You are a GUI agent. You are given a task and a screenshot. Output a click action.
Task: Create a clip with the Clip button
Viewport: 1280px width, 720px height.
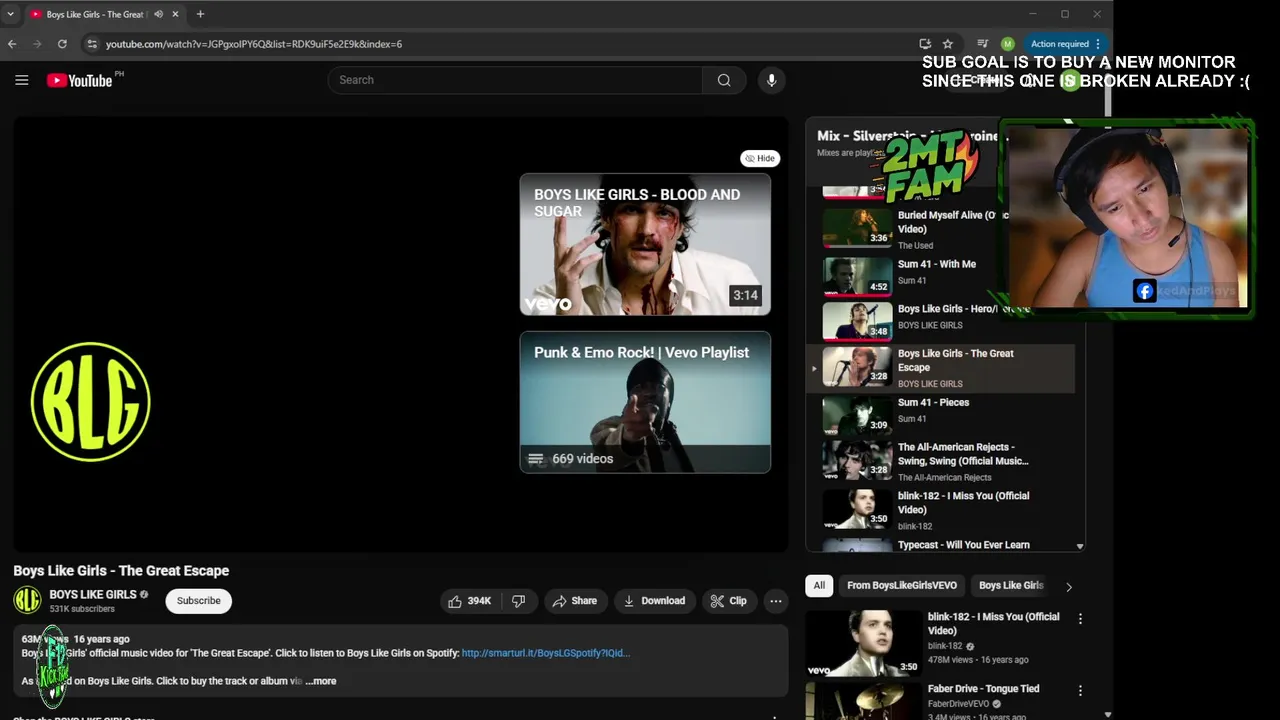pyautogui.click(x=729, y=601)
